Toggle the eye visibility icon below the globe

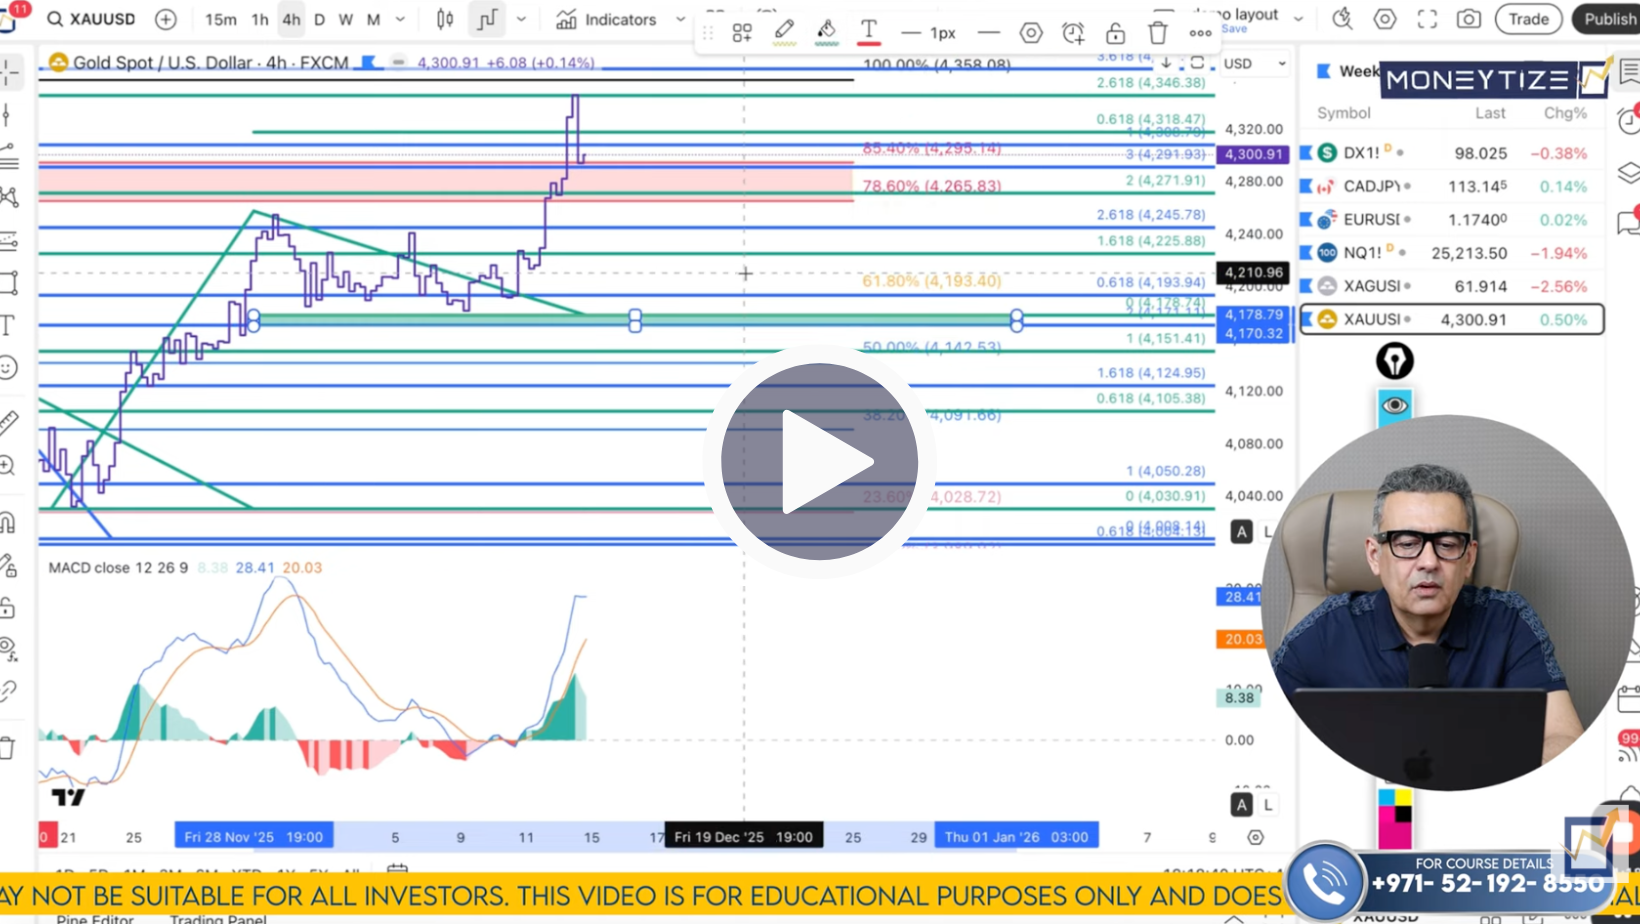click(1394, 406)
